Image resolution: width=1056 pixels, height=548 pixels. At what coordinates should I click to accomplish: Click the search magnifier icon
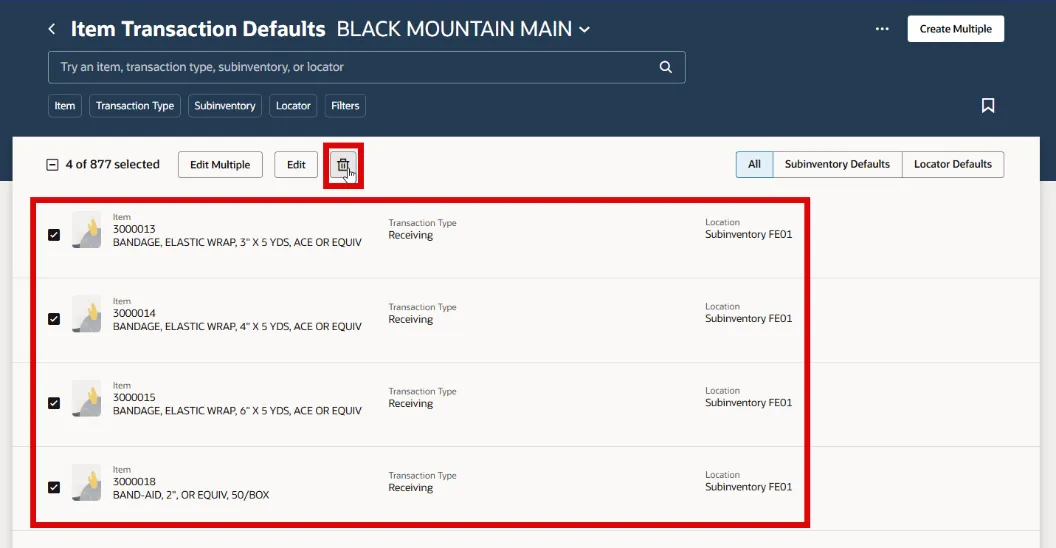click(666, 67)
